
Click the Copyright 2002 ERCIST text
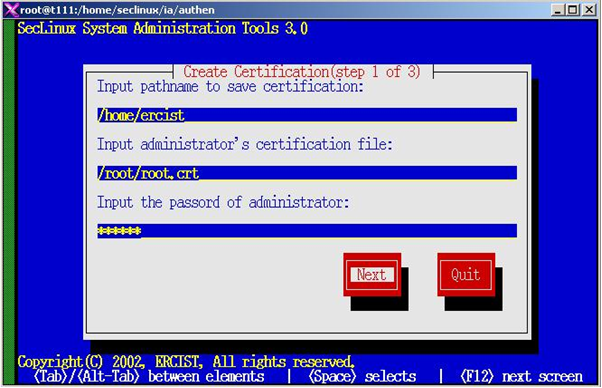point(186,362)
